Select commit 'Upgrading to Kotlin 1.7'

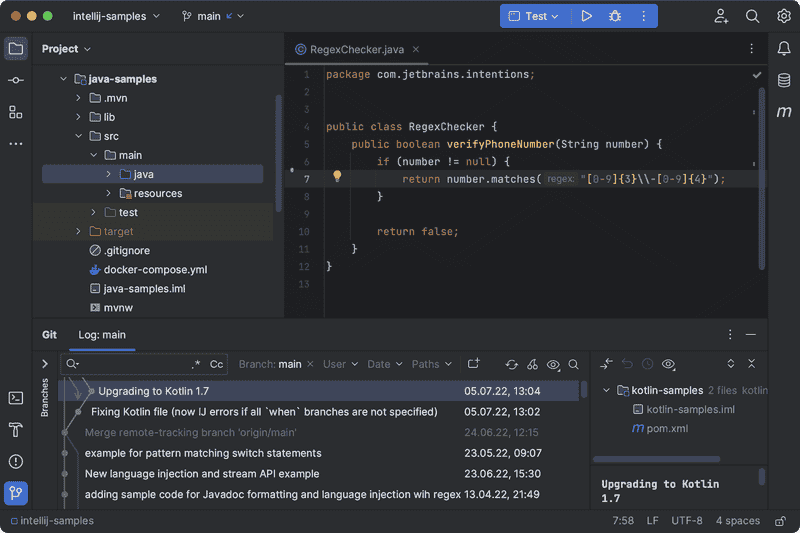click(320, 391)
